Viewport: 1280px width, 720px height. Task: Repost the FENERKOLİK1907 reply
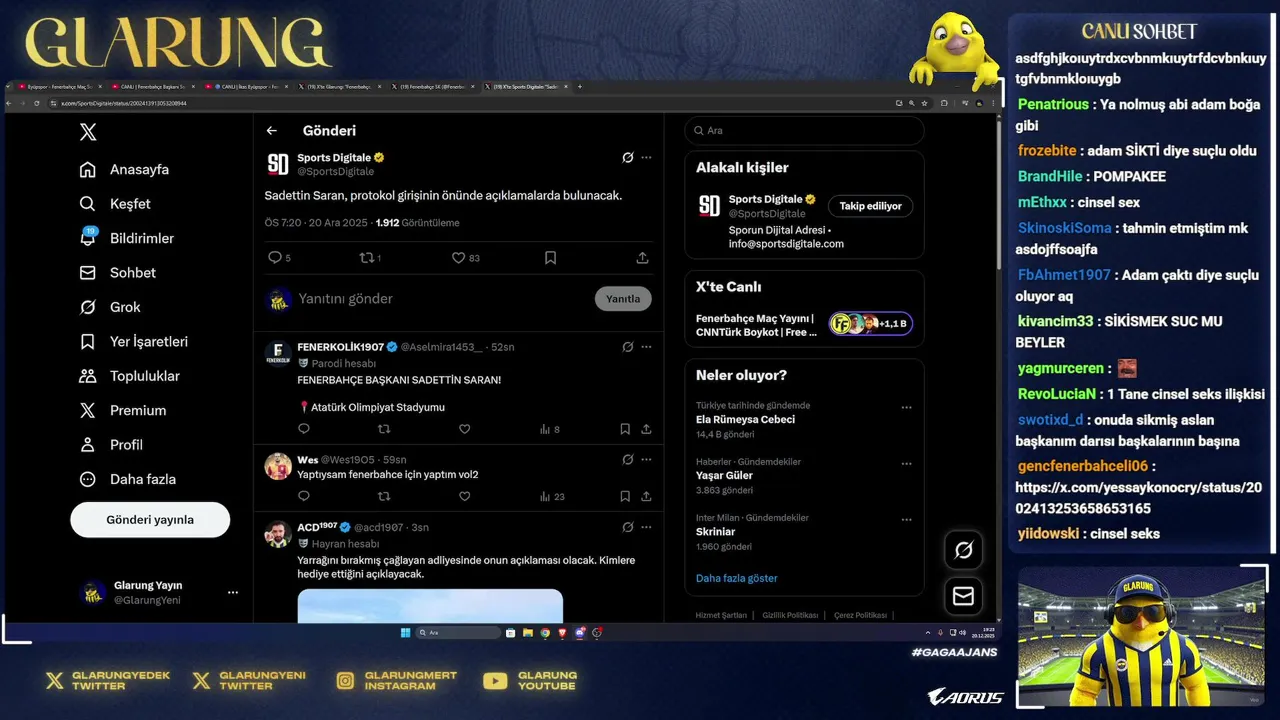coord(384,429)
